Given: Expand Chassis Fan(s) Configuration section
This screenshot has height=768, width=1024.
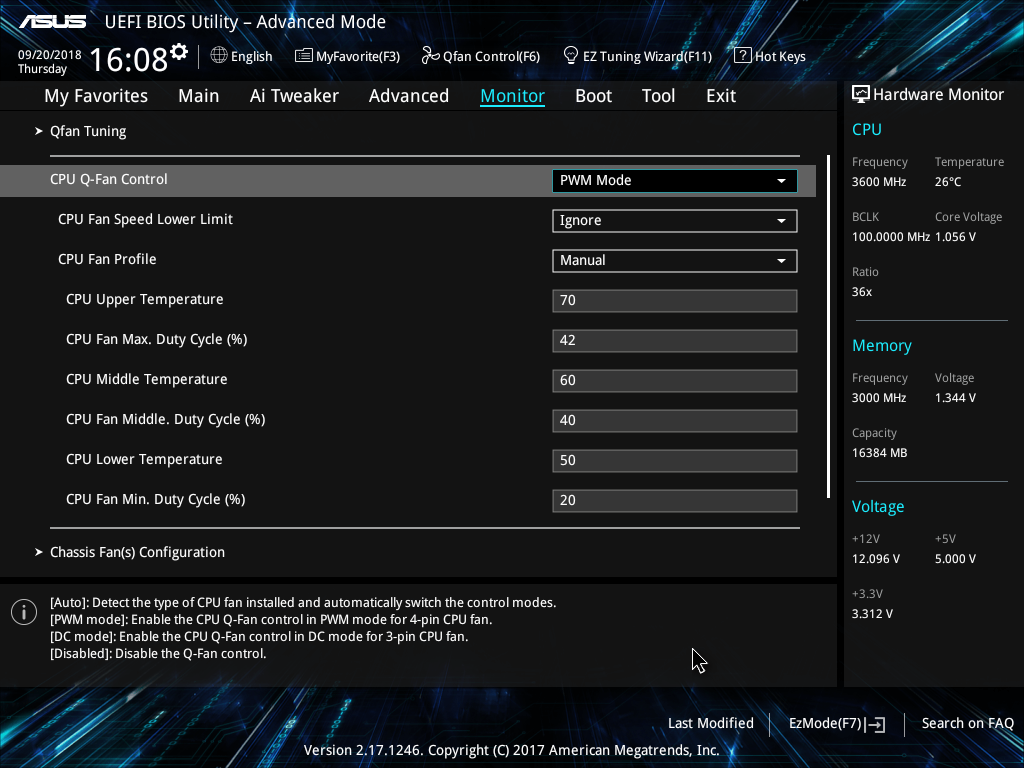Looking at the screenshot, I should click(137, 552).
